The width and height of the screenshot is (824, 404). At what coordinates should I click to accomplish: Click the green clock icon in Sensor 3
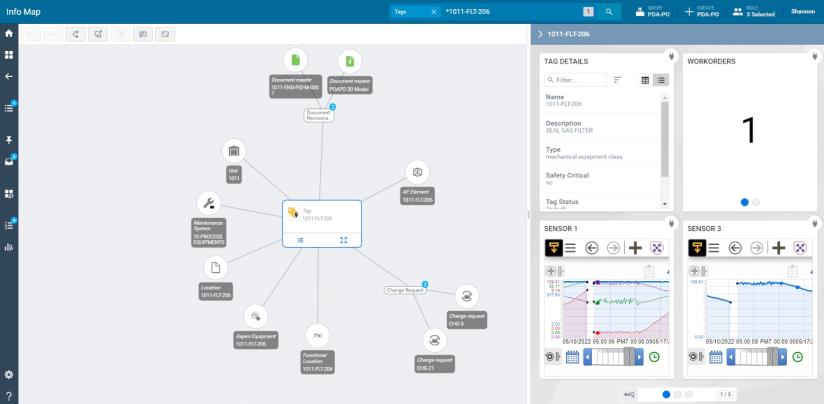797,357
